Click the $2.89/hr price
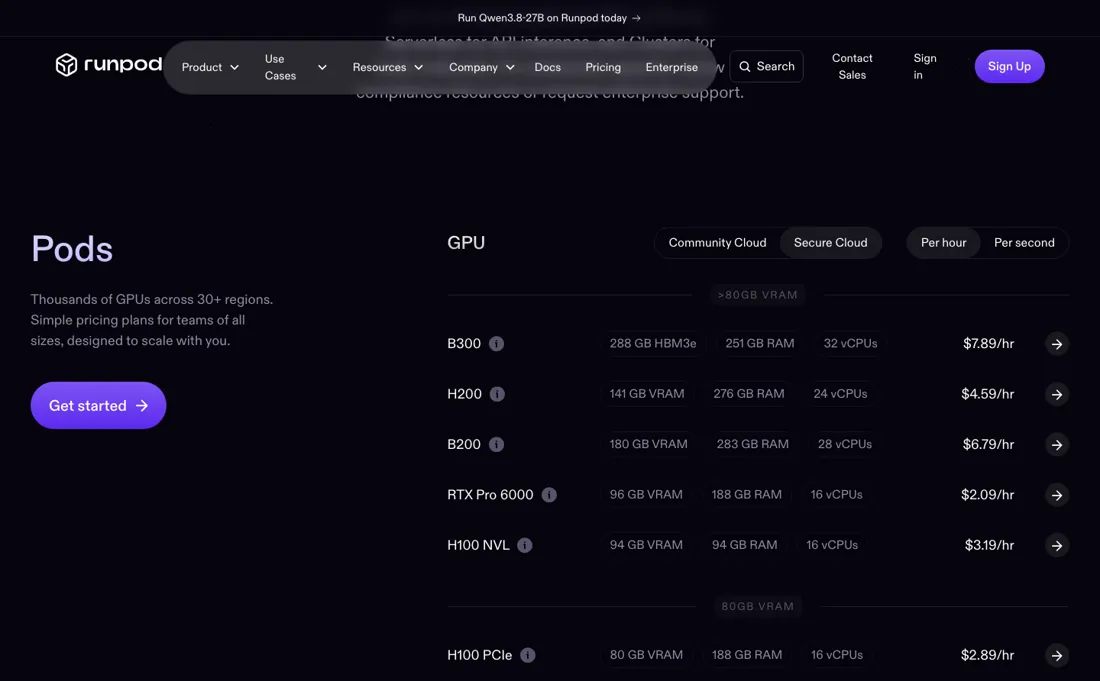Screen dimensions: 1100x681 coord(987,655)
